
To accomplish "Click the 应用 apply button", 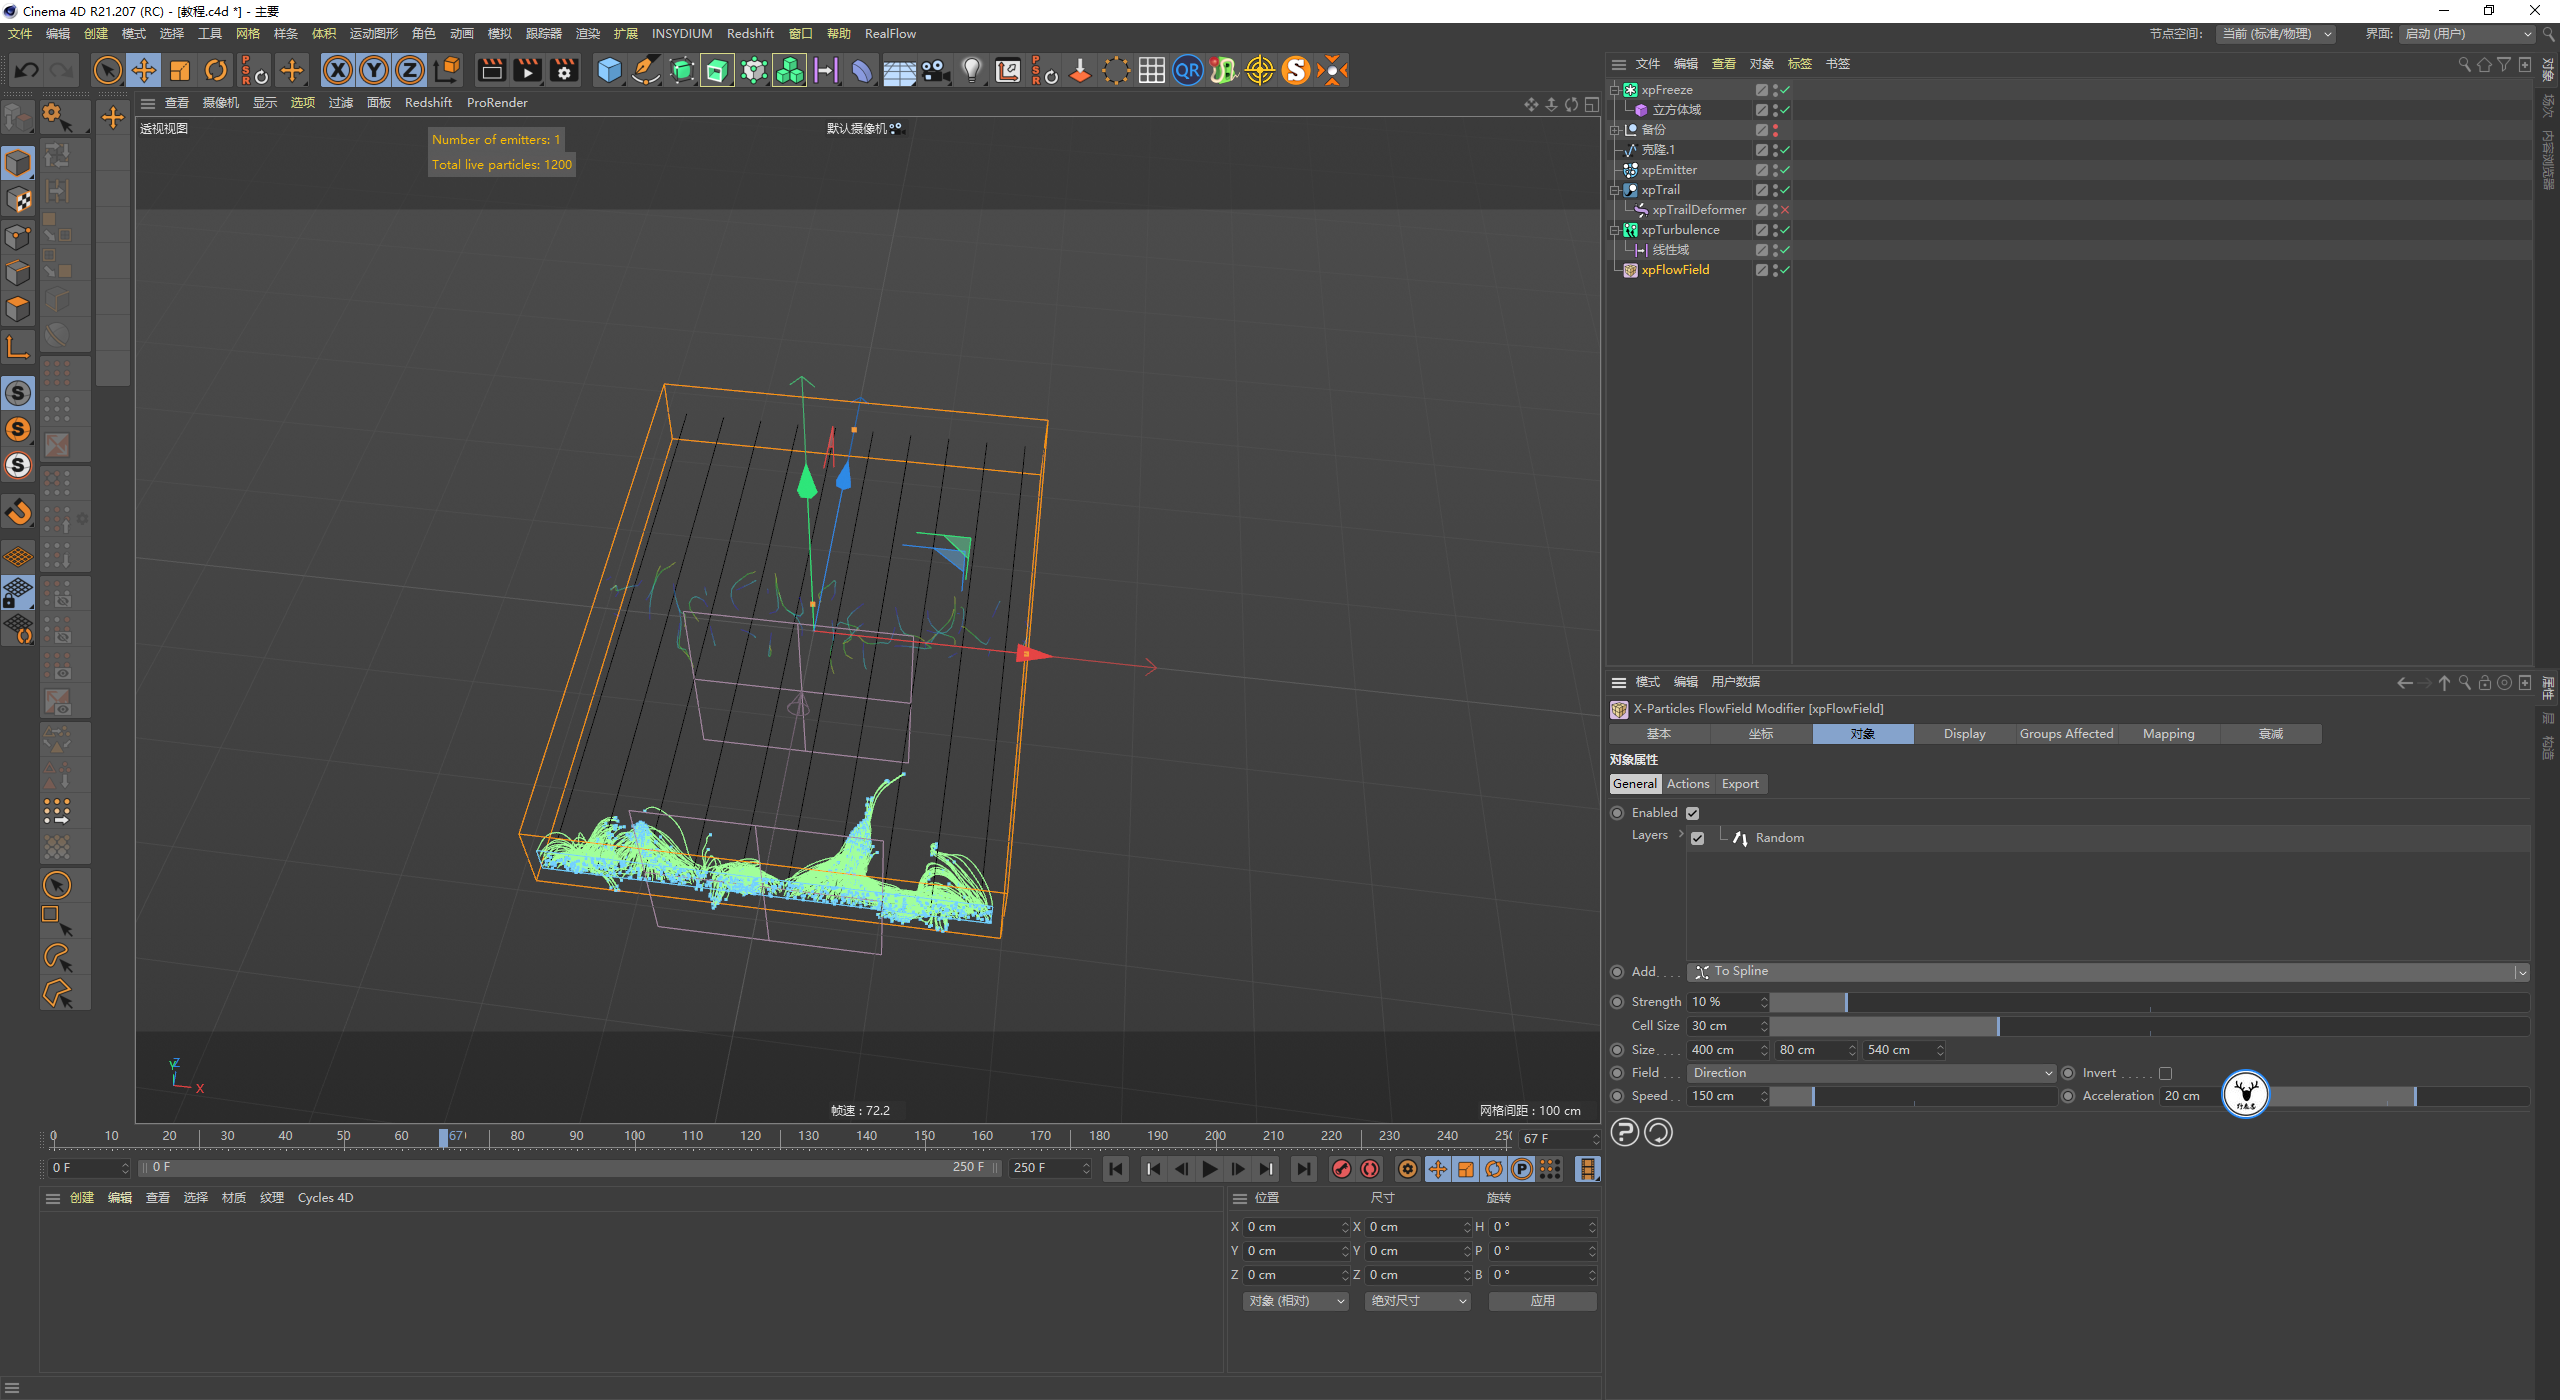I will click(x=1542, y=1301).
